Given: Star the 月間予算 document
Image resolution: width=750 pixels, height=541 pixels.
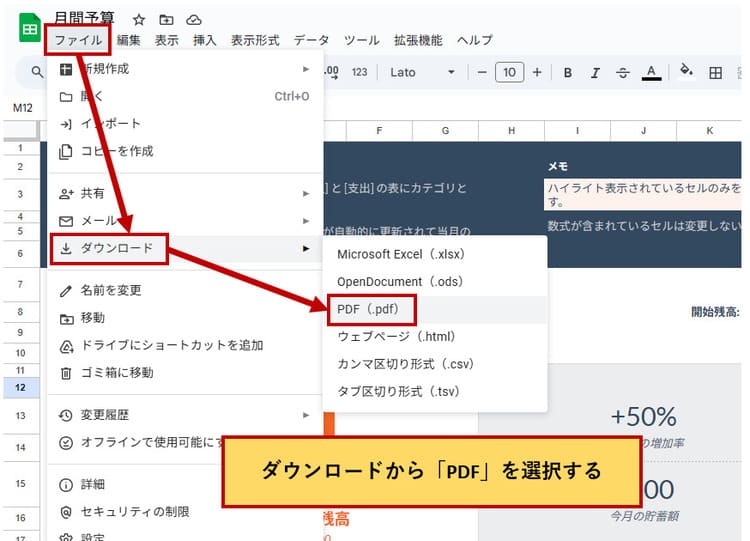Looking at the screenshot, I should [x=139, y=20].
